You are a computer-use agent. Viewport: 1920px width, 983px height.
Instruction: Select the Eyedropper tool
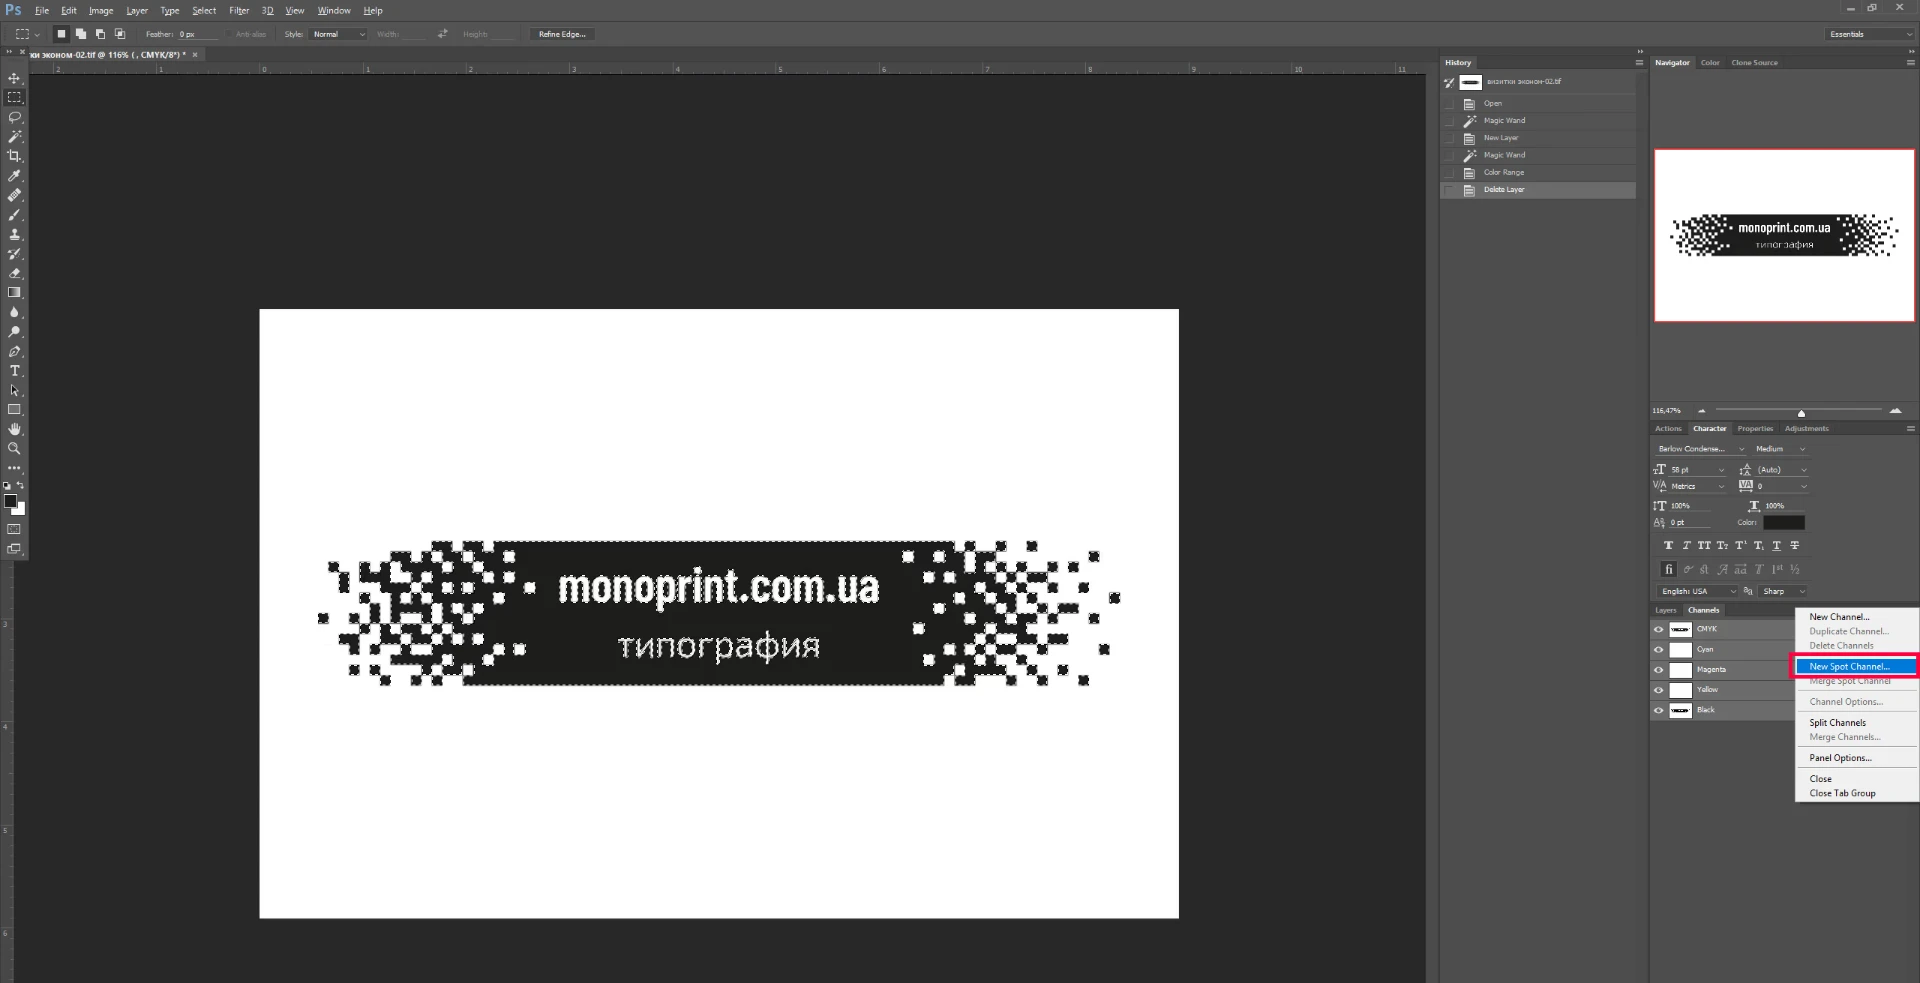point(14,176)
